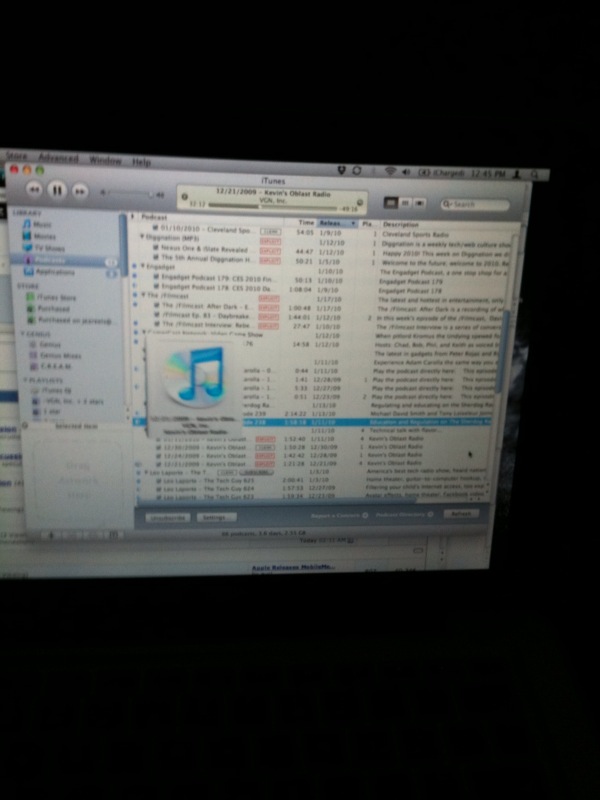
Task: Collapse the Leo Laporte Tech Guy group
Action: (x=146, y=472)
